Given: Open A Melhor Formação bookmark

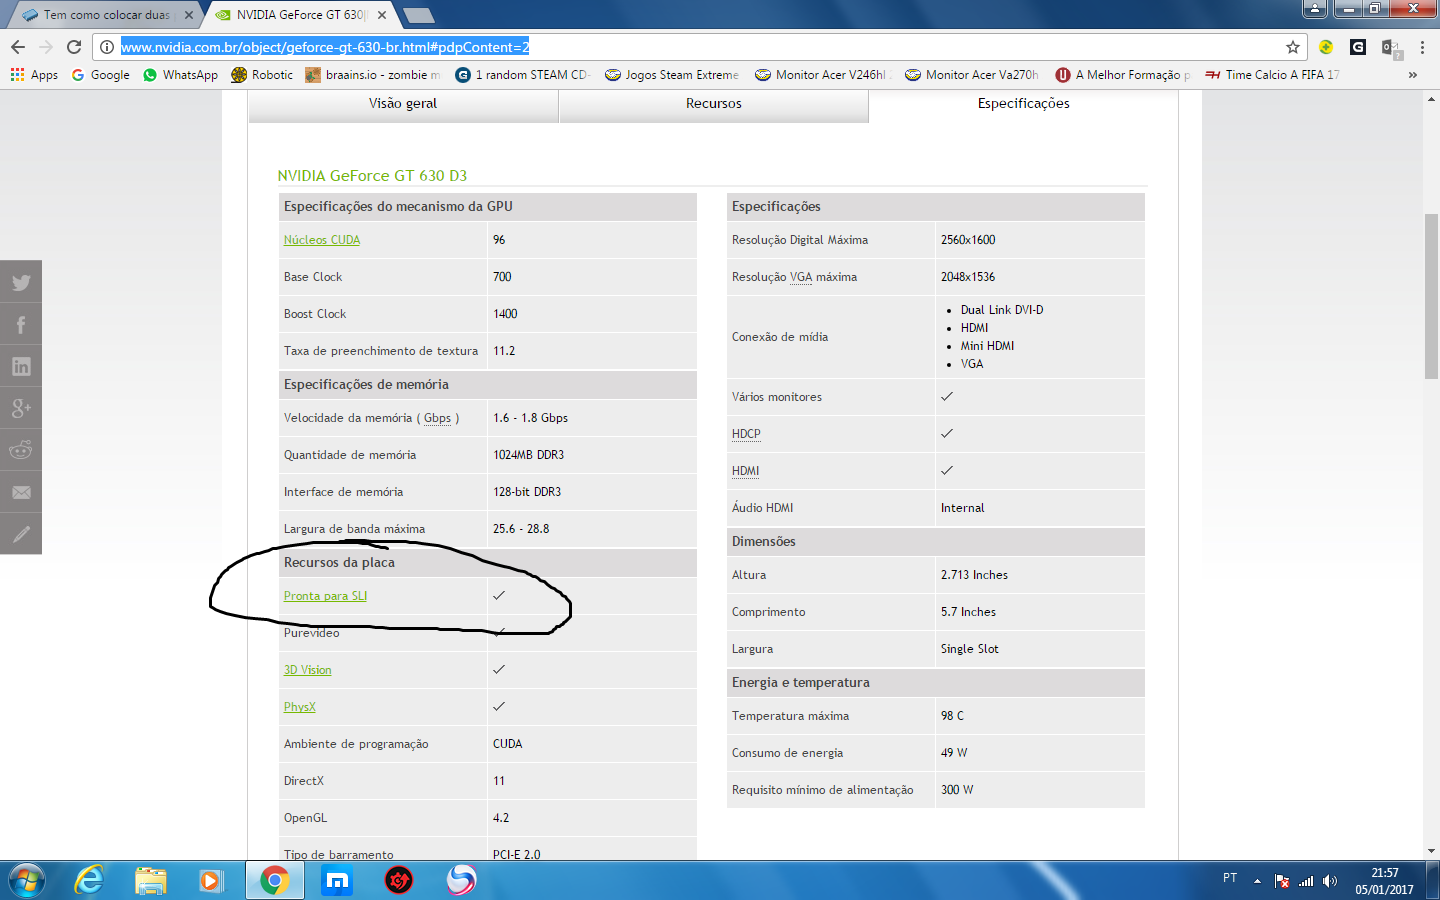Looking at the screenshot, I should point(1123,75).
